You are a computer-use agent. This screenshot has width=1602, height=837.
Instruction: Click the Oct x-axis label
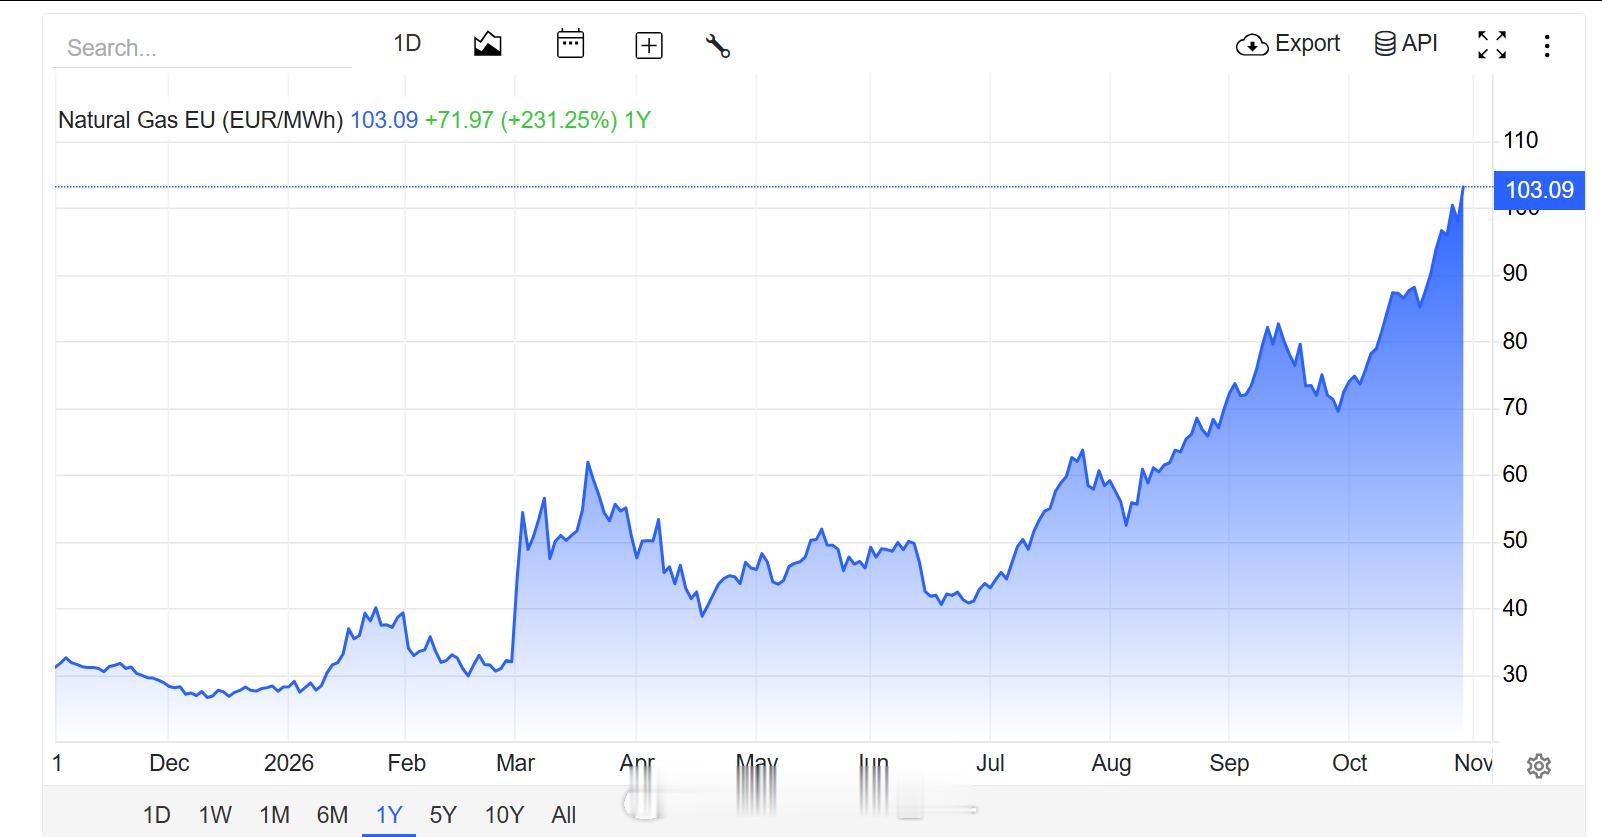[x=1349, y=763]
